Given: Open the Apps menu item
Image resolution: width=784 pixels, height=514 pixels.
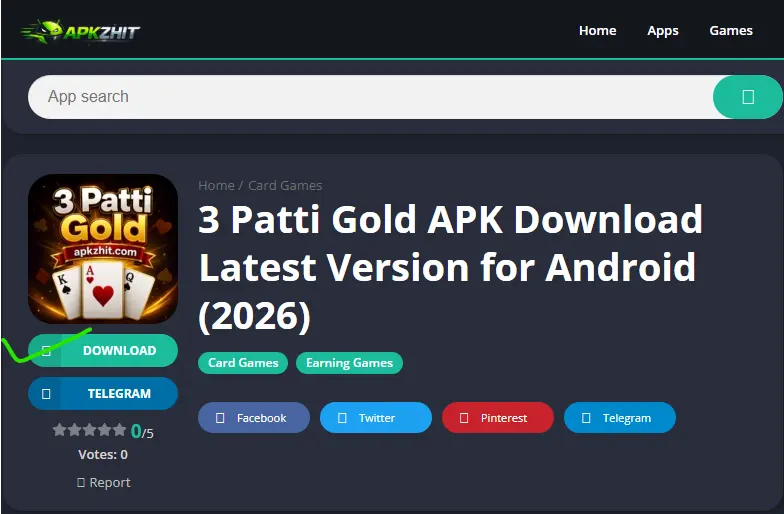Looking at the screenshot, I should 663,30.
